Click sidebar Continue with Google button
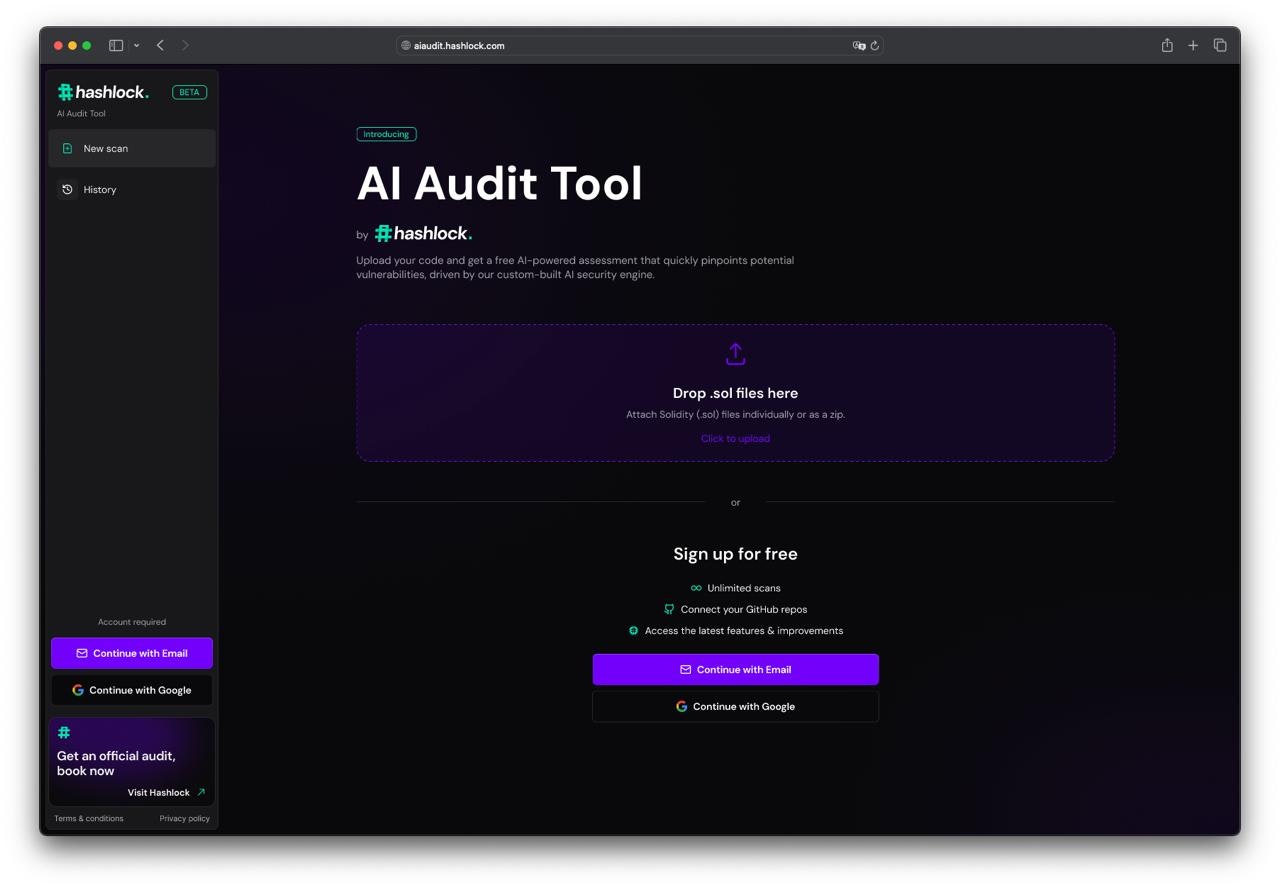 tap(132, 690)
